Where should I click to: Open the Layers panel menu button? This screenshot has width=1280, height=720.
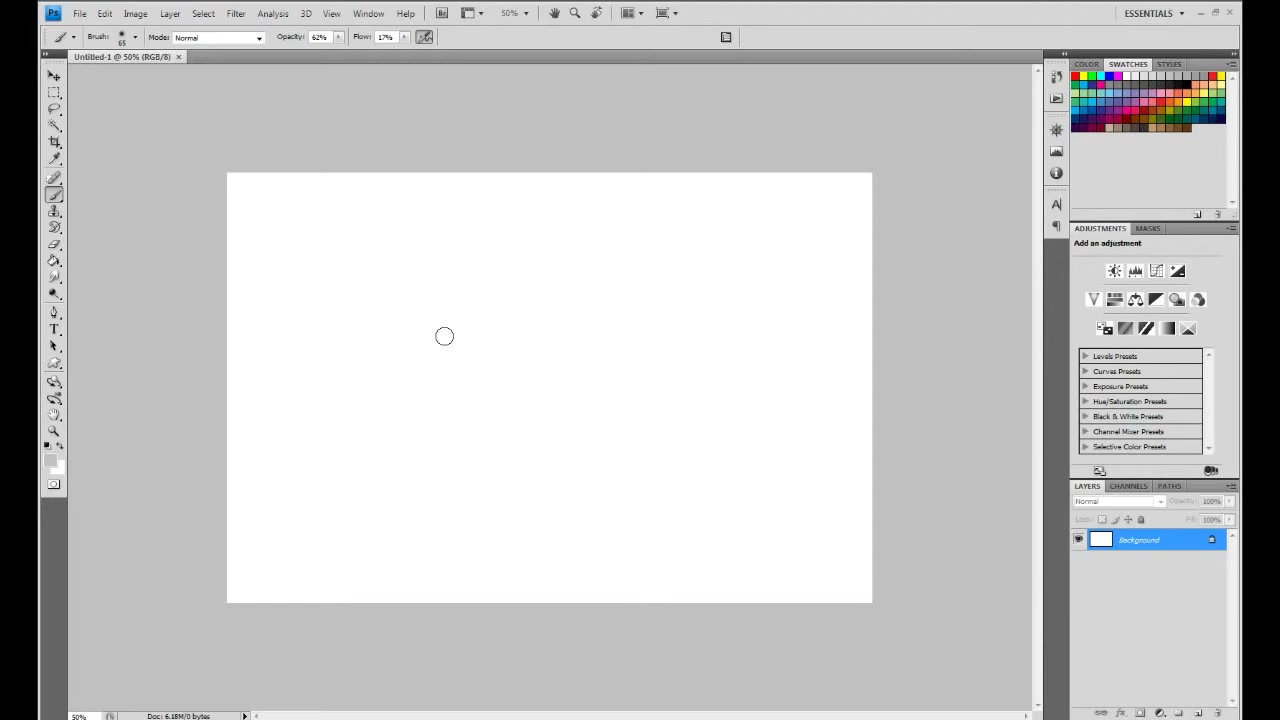[1232, 486]
